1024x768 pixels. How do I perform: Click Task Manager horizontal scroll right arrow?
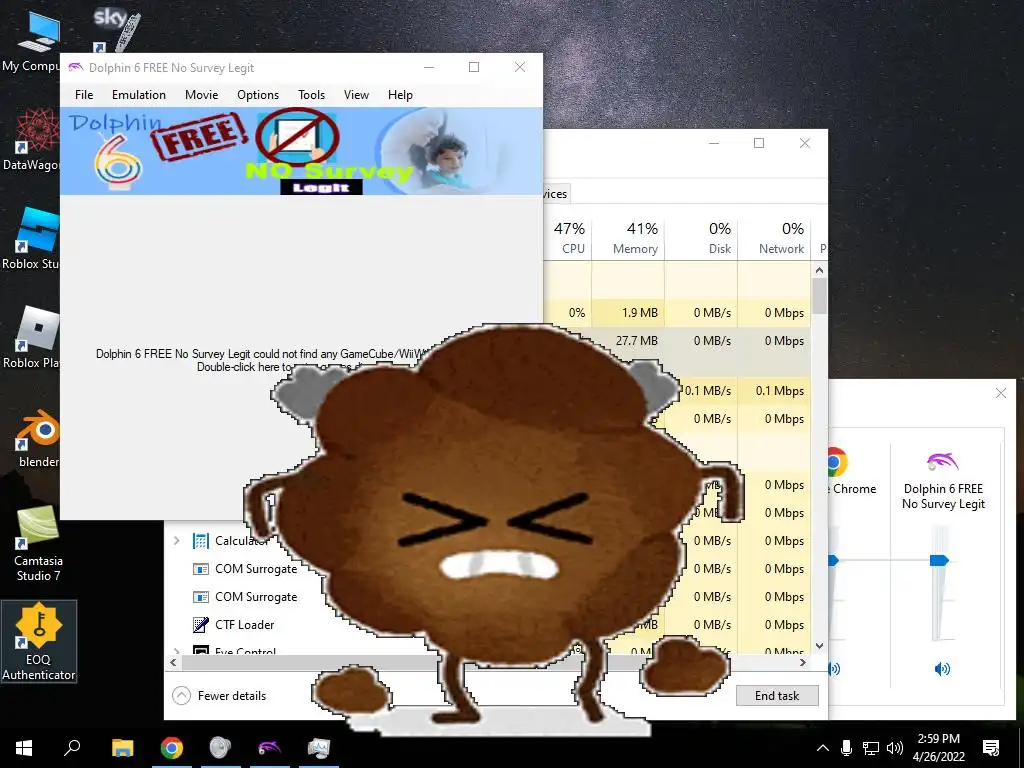803,662
